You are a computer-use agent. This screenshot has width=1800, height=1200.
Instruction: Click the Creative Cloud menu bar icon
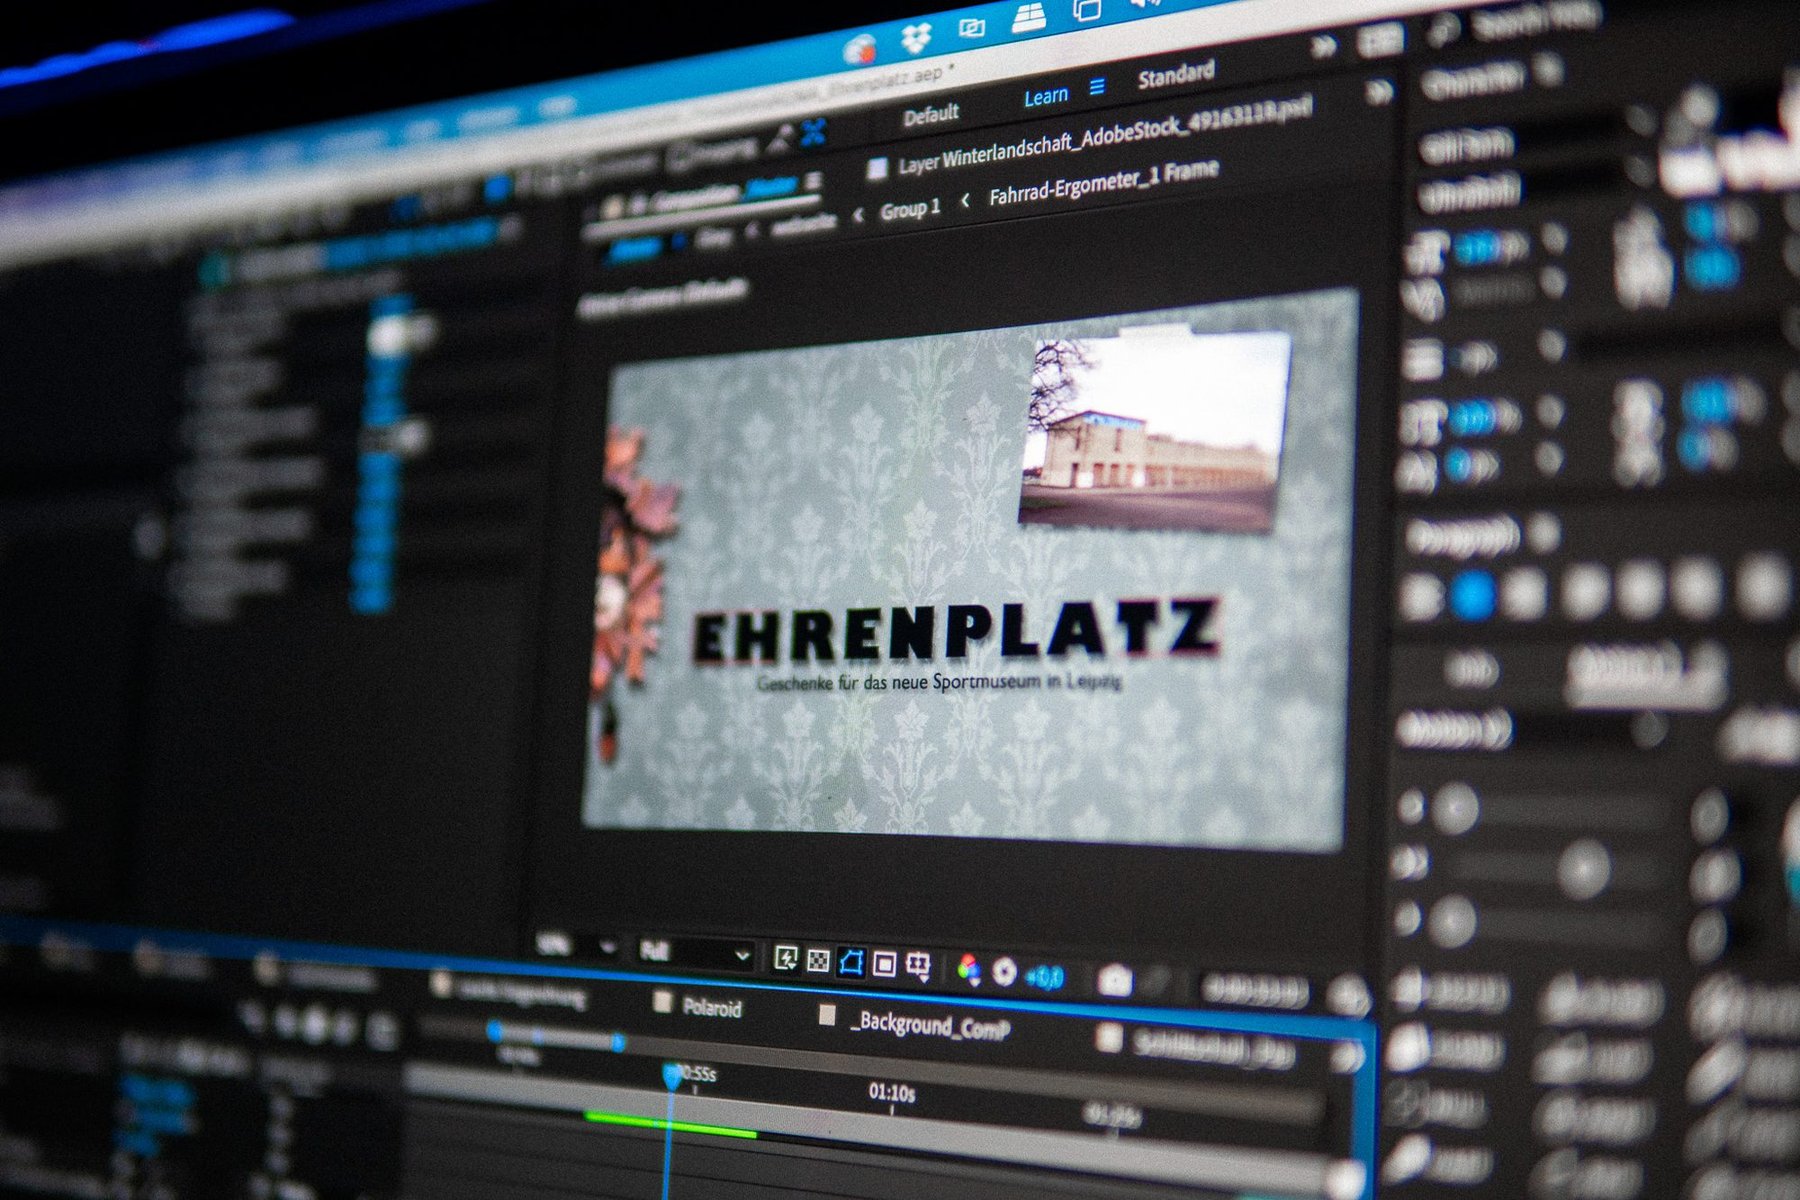click(x=860, y=48)
